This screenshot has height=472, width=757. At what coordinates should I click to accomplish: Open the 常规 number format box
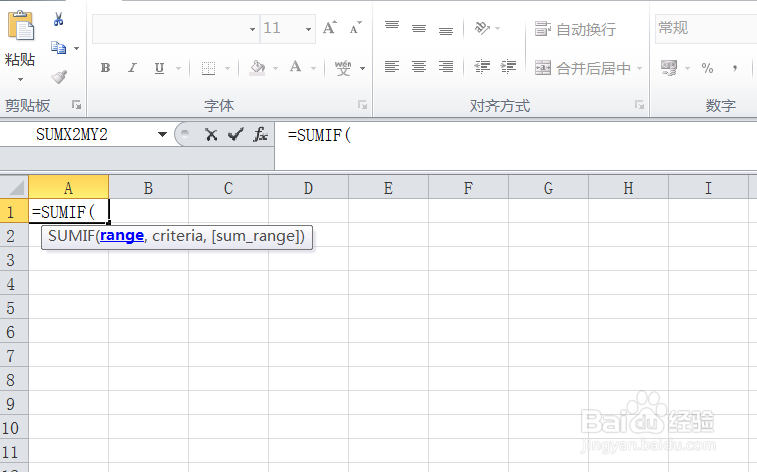(x=706, y=28)
